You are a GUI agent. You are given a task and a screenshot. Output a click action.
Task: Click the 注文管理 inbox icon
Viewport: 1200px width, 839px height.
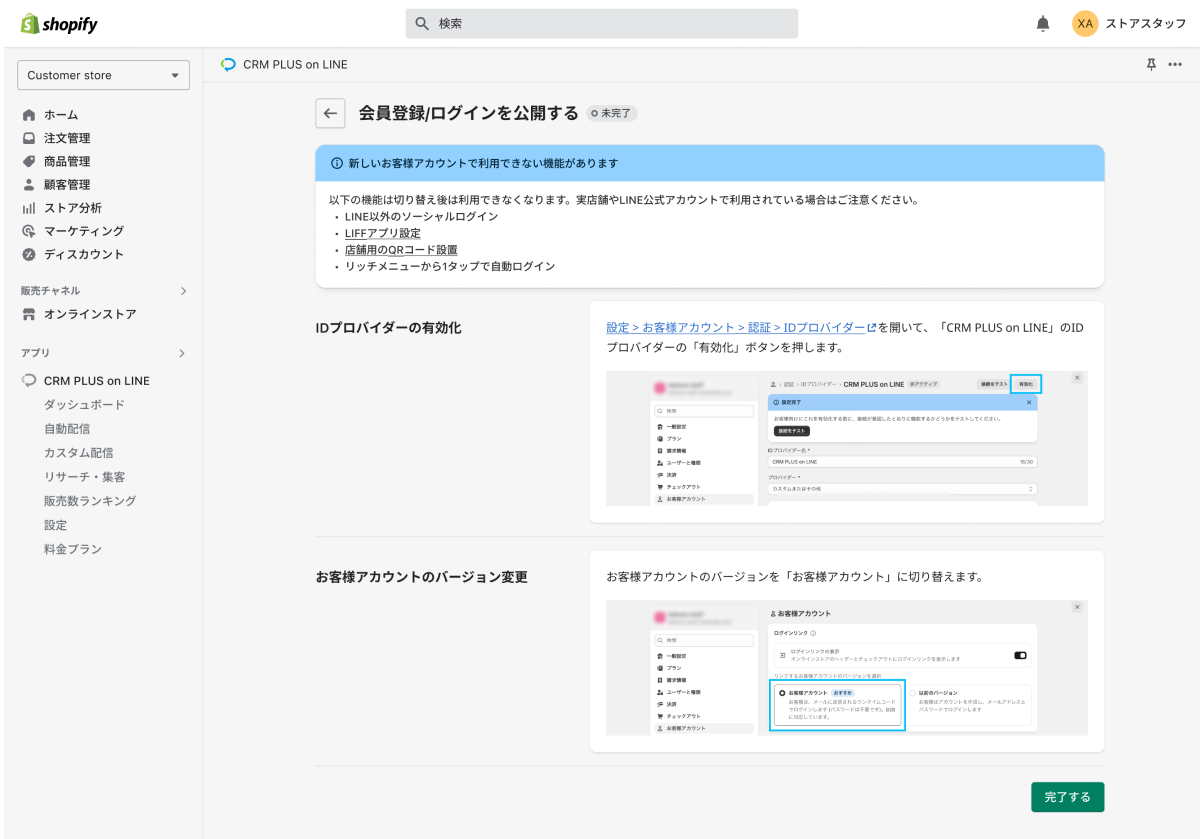pos(29,138)
